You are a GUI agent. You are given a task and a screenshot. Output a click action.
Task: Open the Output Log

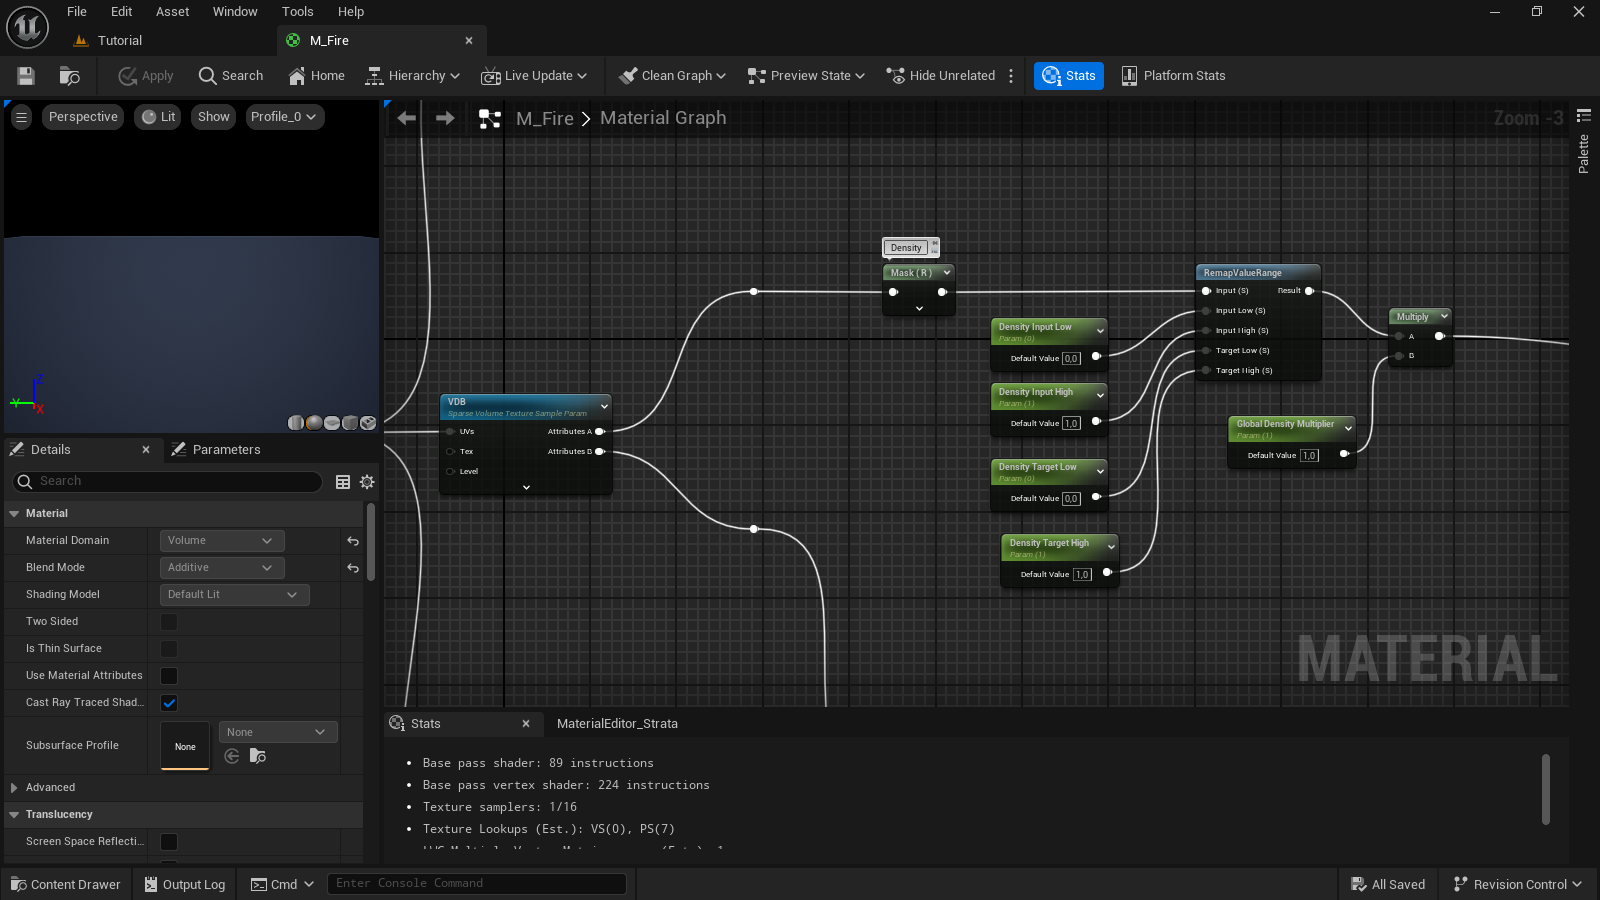pyautogui.click(x=184, y=884)
